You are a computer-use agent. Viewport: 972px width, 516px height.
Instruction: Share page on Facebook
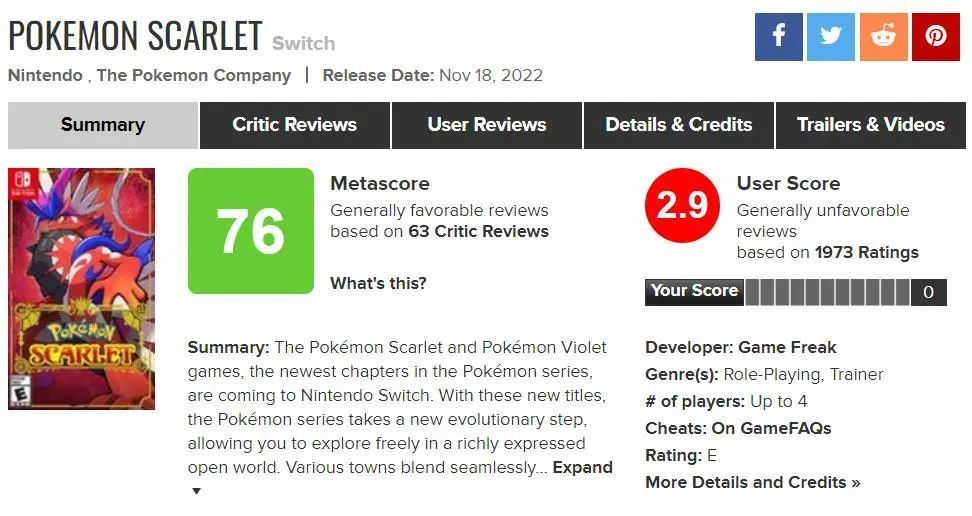779,37
